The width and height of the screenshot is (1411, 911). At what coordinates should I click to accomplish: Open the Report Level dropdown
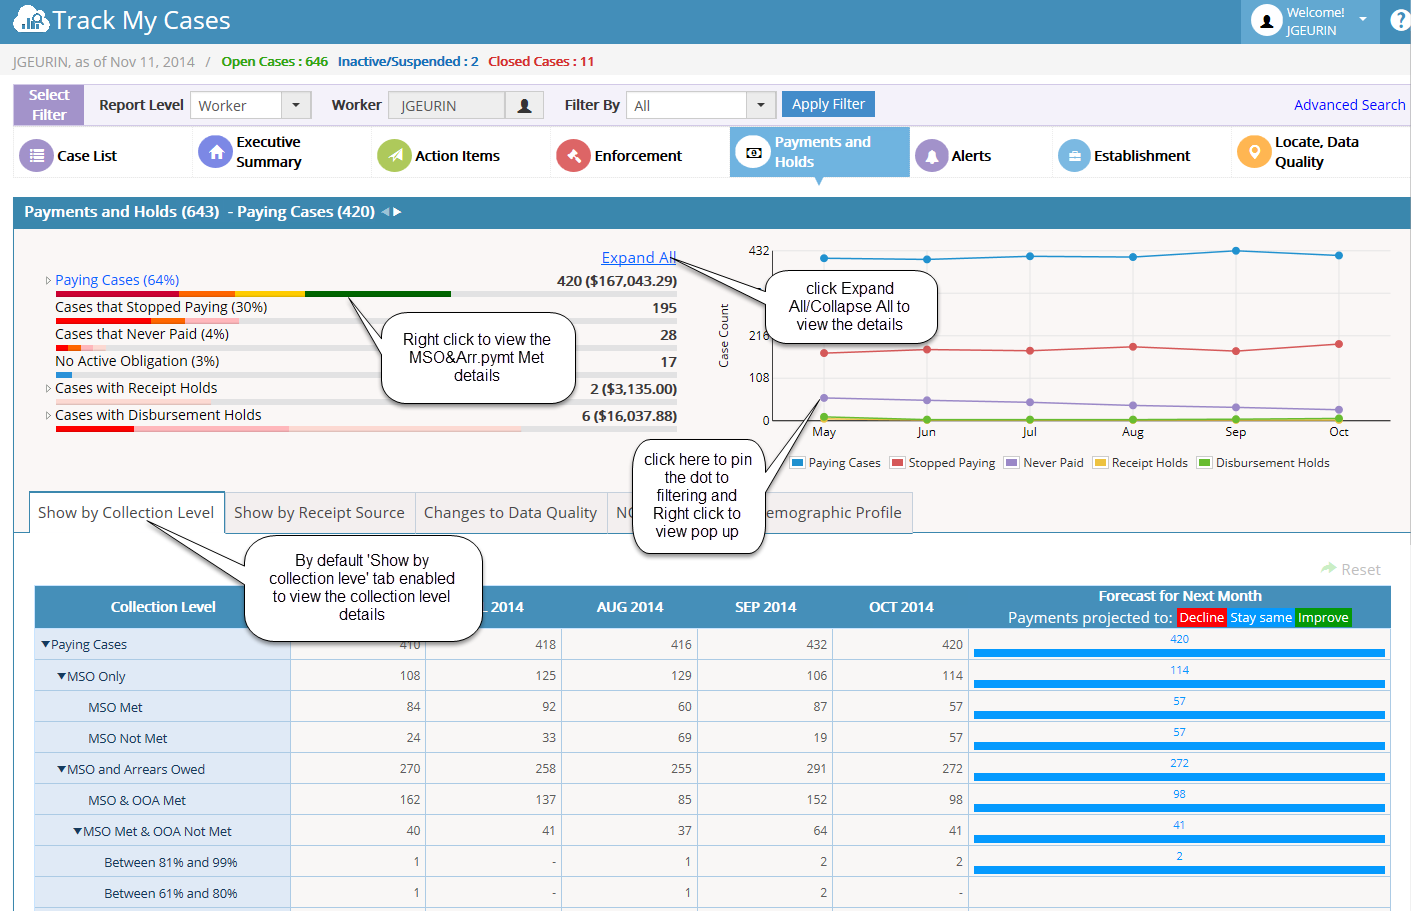tap(296, 105)
